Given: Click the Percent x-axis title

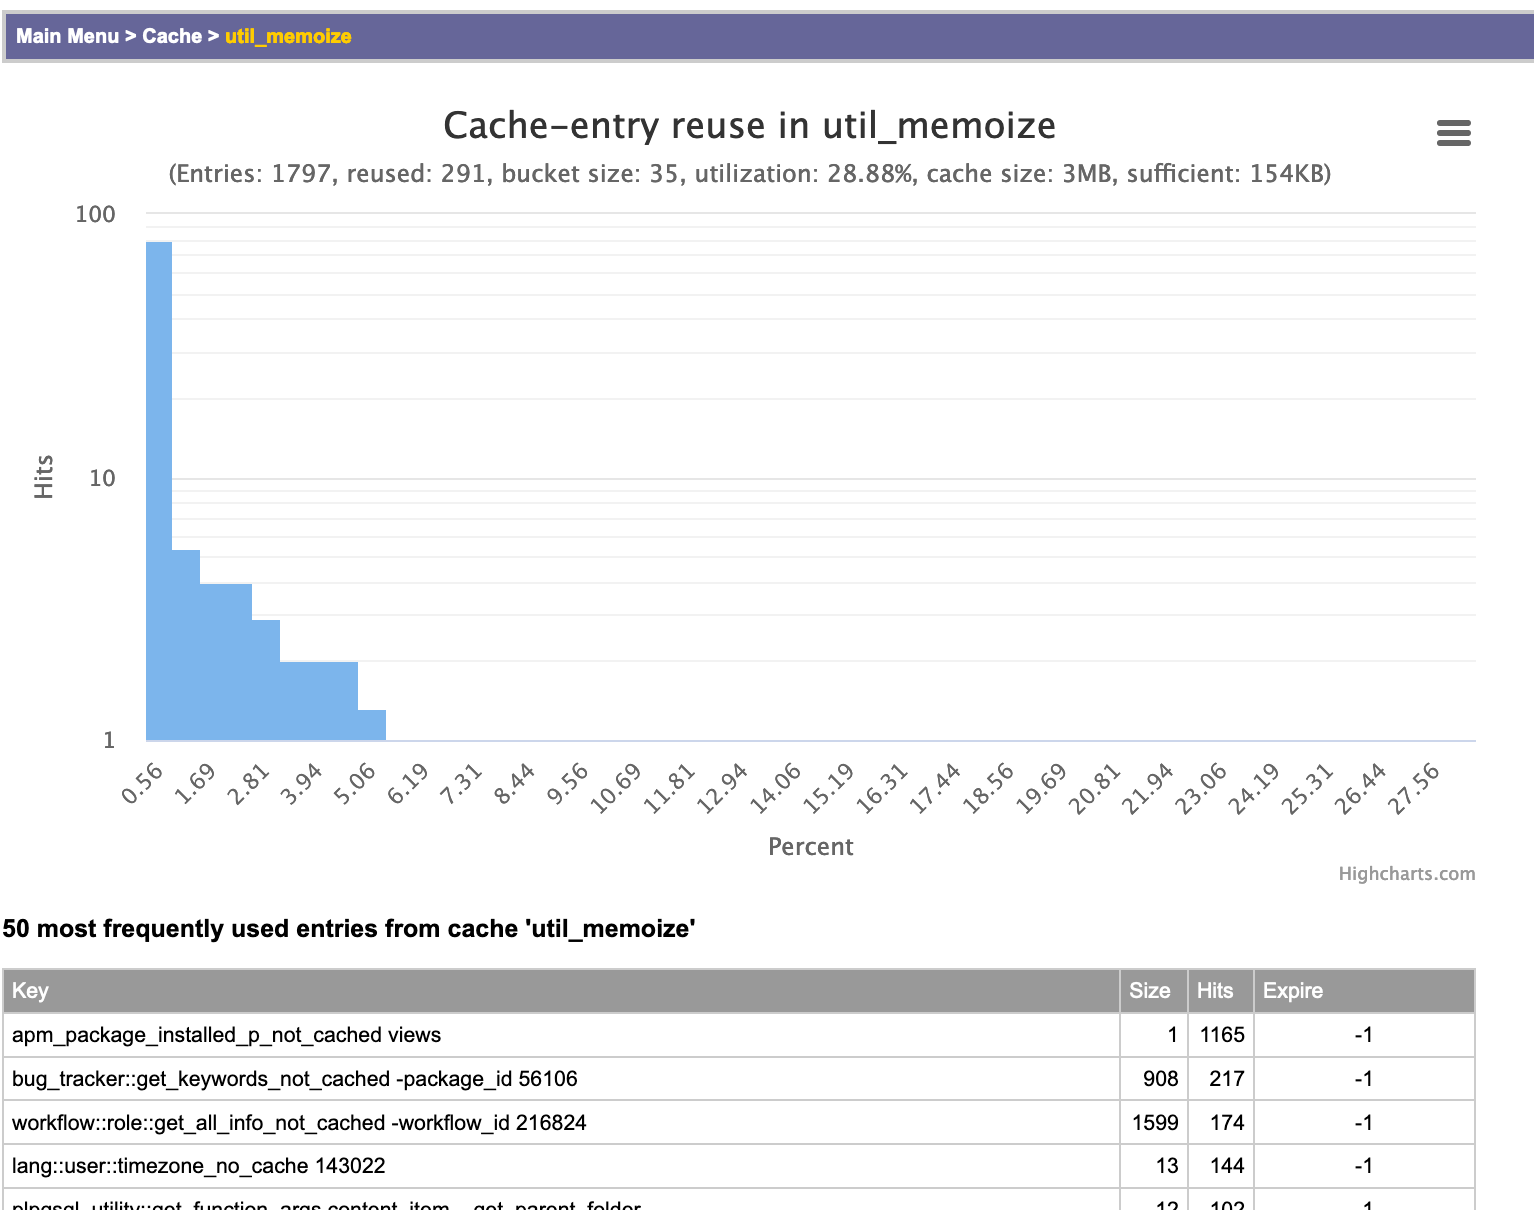Looking at the screenshot, I should 810,847.
